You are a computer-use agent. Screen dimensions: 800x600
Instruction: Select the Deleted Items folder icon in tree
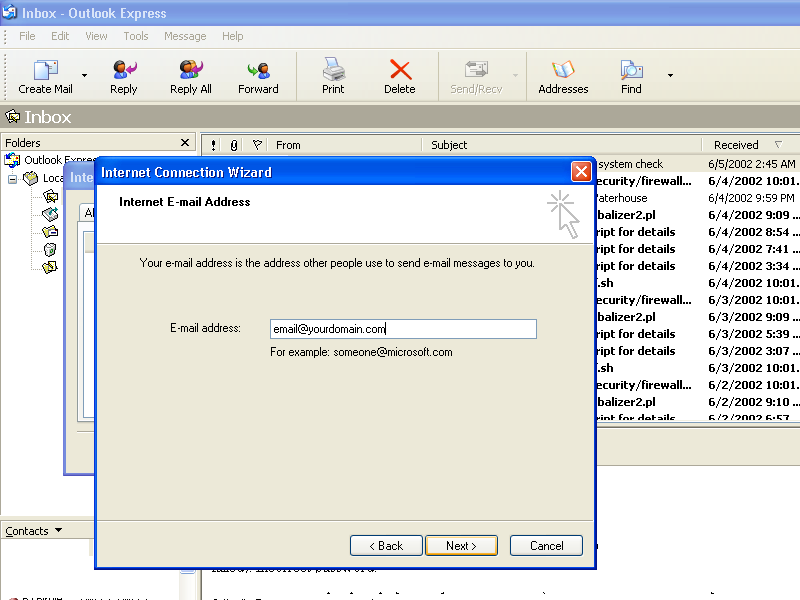[50, 249]
